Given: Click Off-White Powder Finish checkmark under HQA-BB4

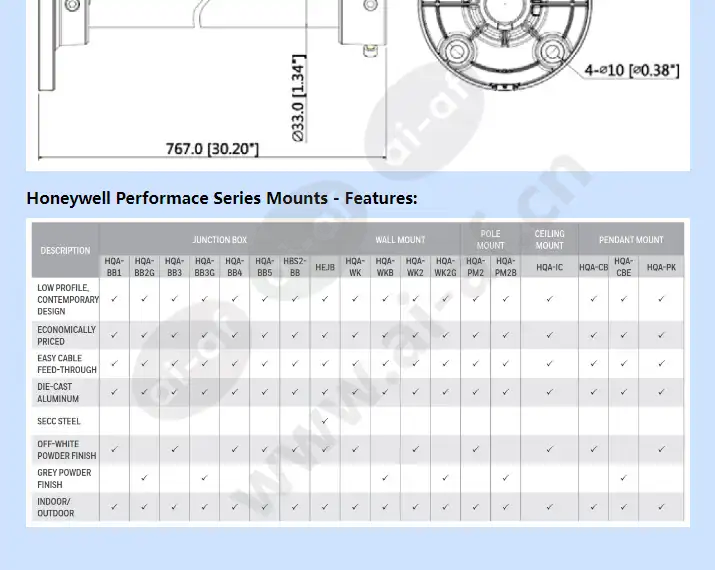Looking at the screenshot, I should (x=234, y=449).
